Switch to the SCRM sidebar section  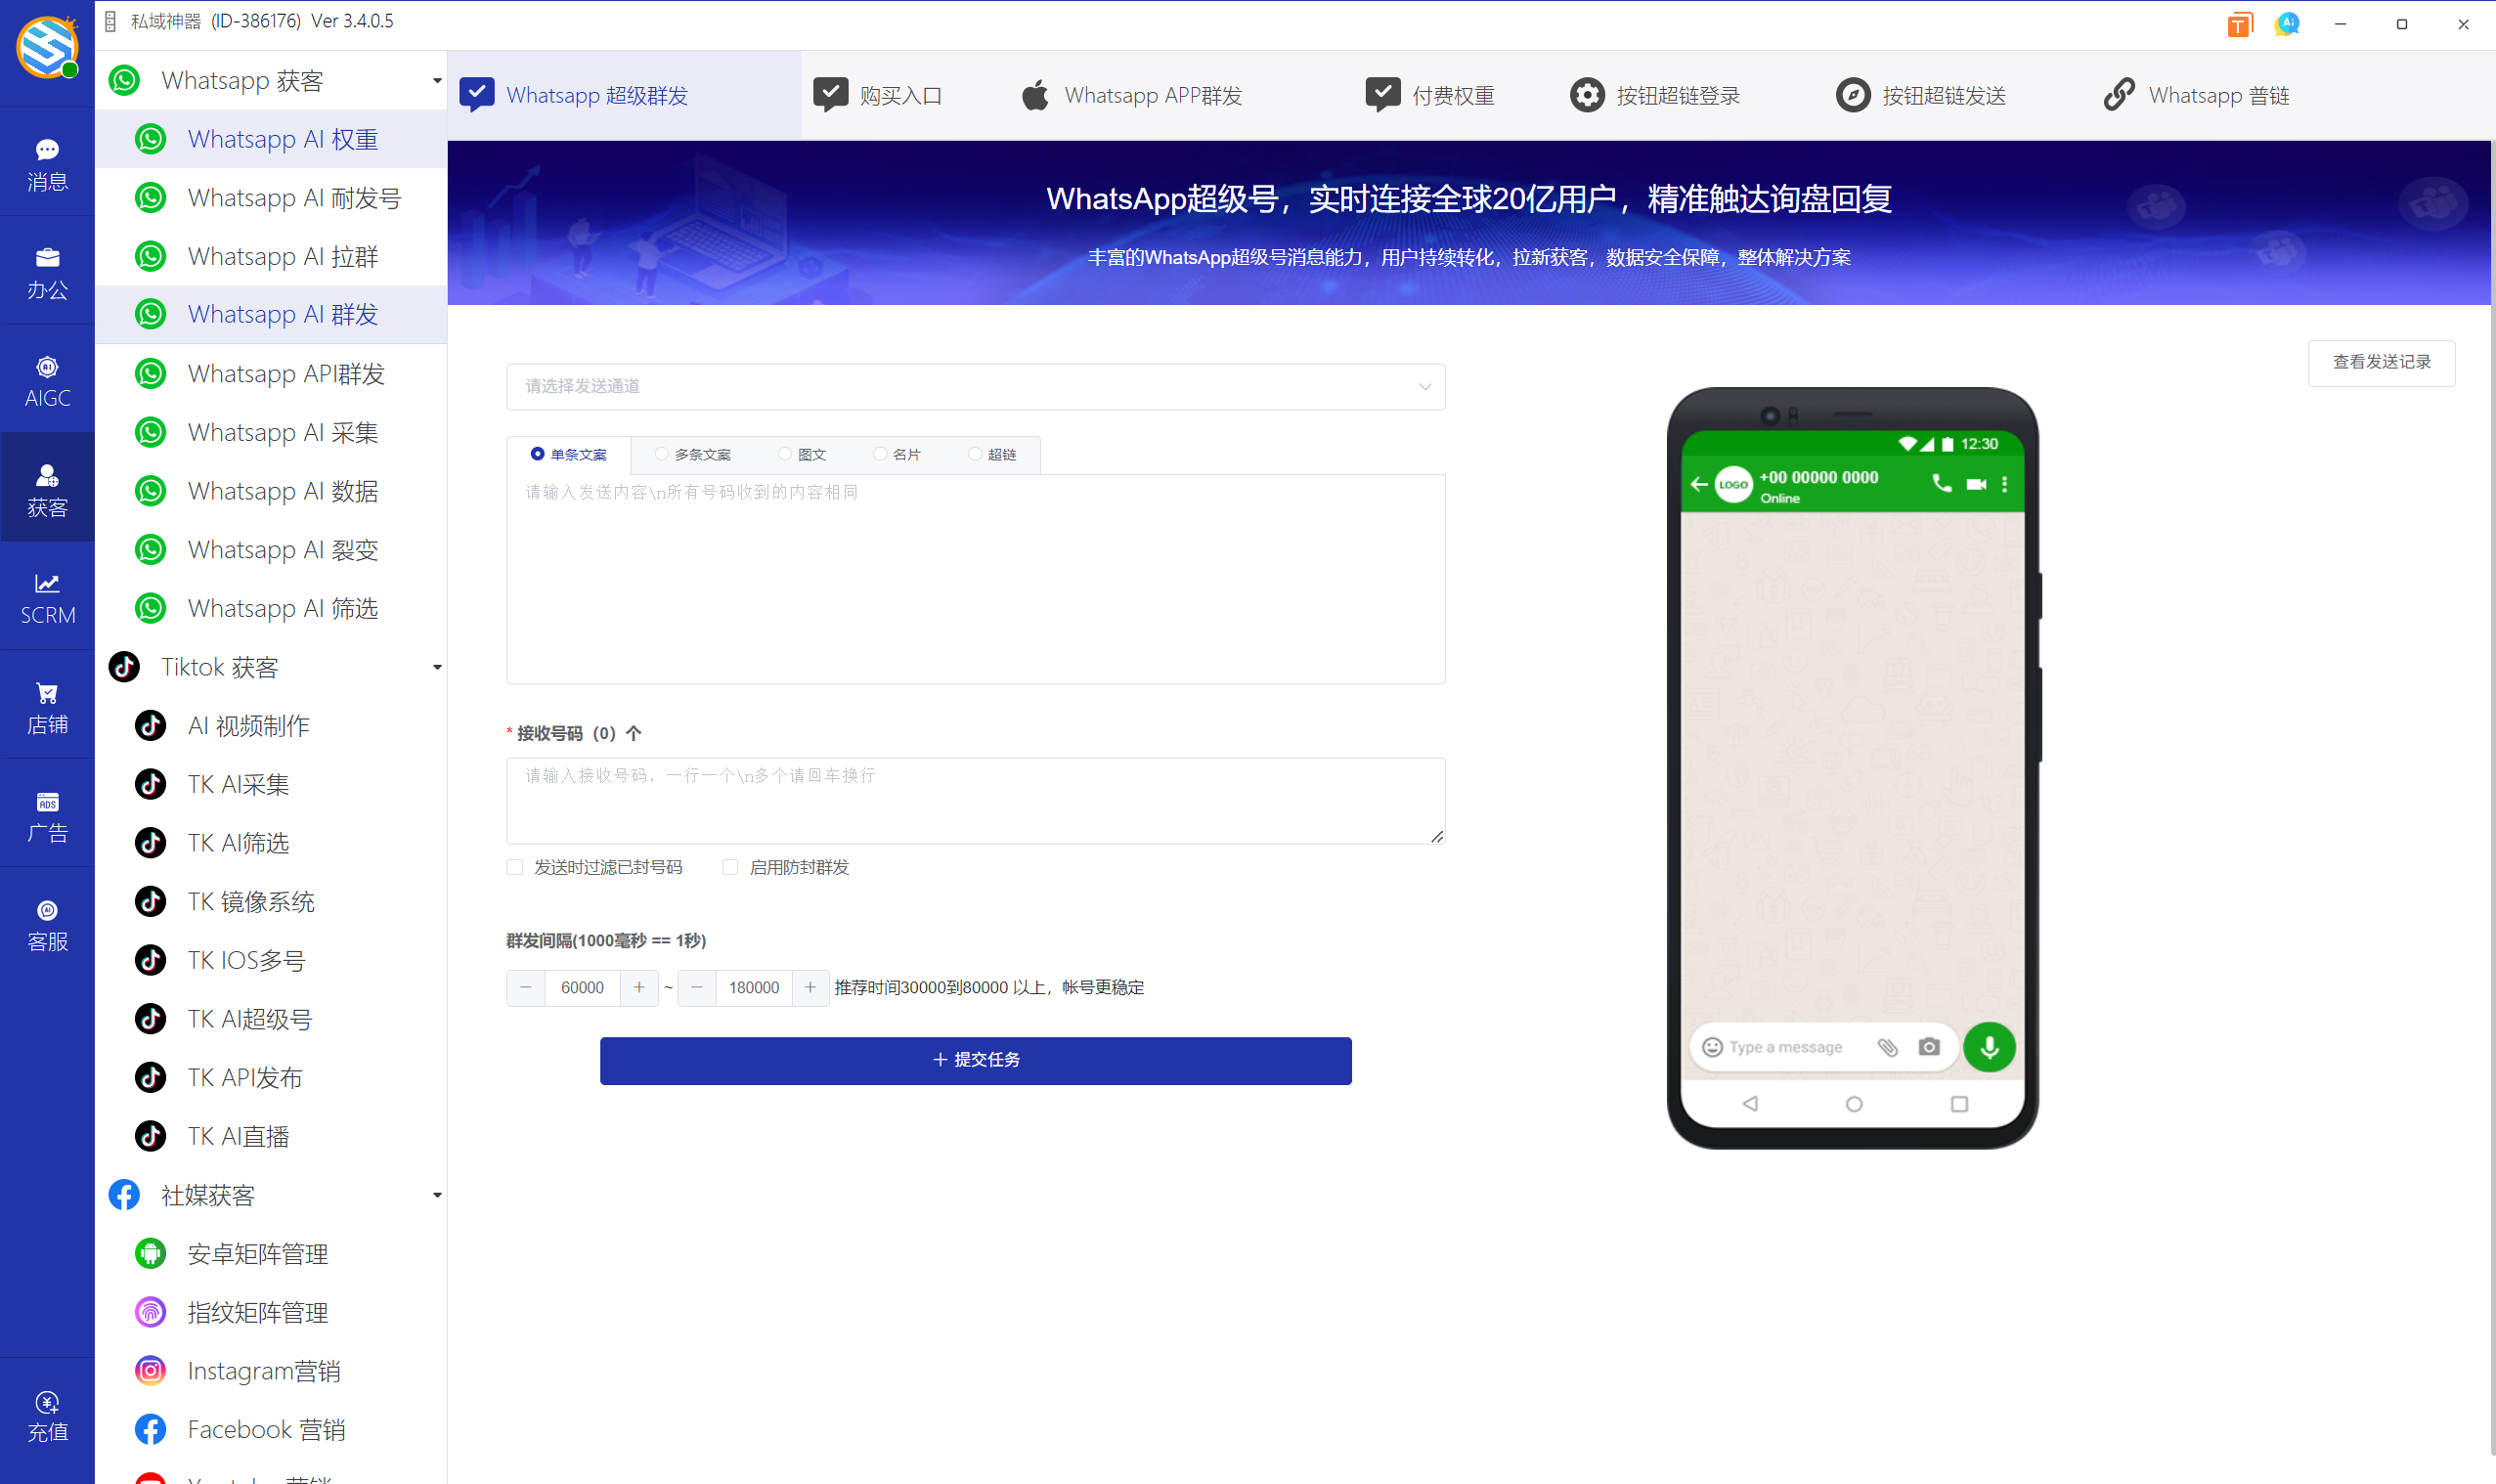click(x=47, y=598)
